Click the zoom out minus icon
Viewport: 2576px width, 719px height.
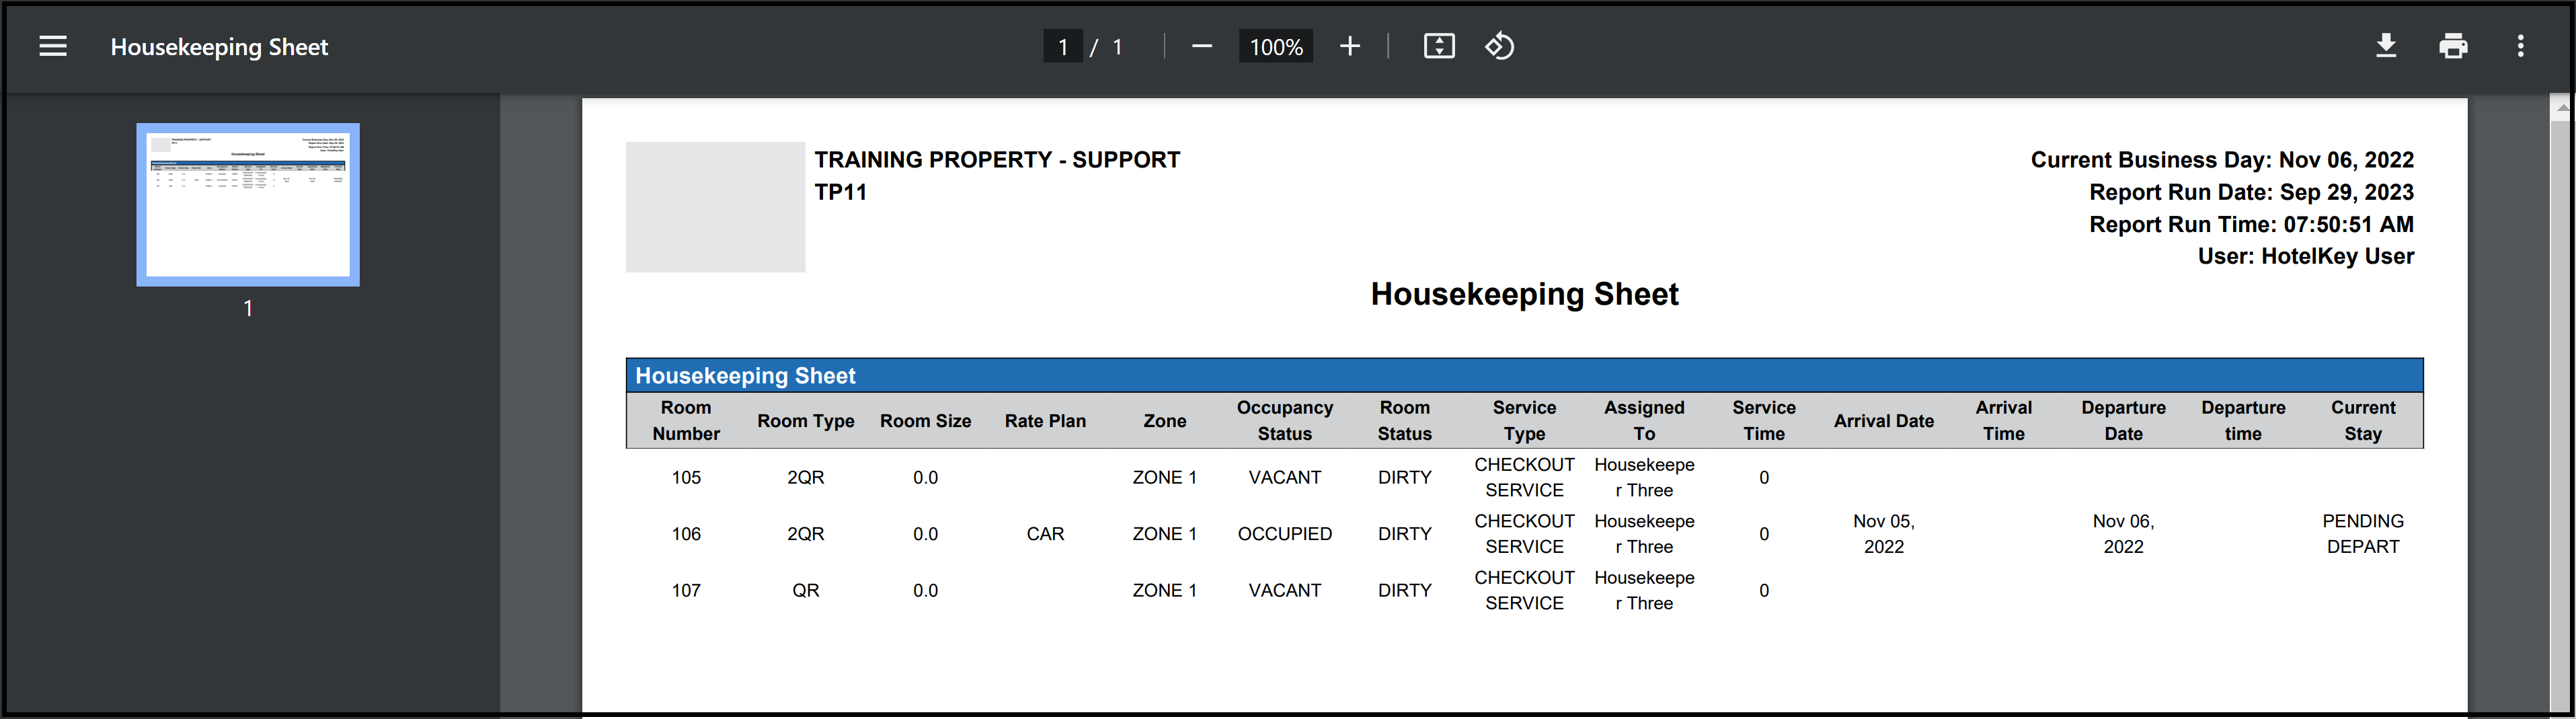point(1201,46)
